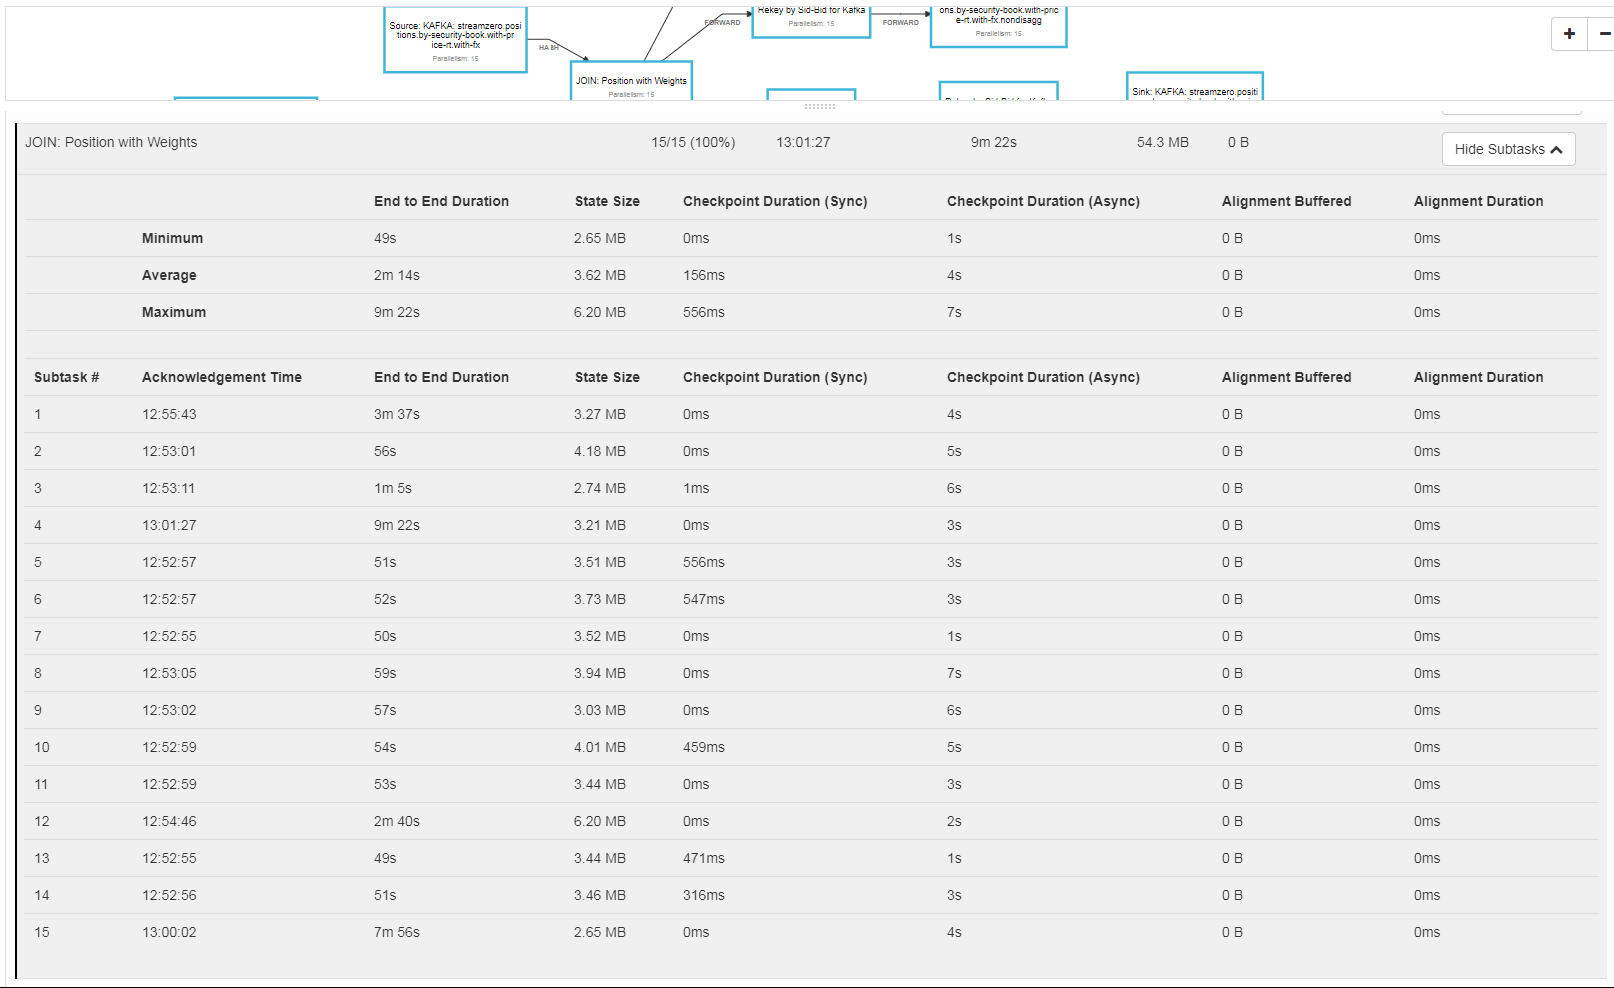This screenshot has height=988, width=1614.
Task: Click JOIN: Position with Weights operator row
Action: tap(111, 142)
